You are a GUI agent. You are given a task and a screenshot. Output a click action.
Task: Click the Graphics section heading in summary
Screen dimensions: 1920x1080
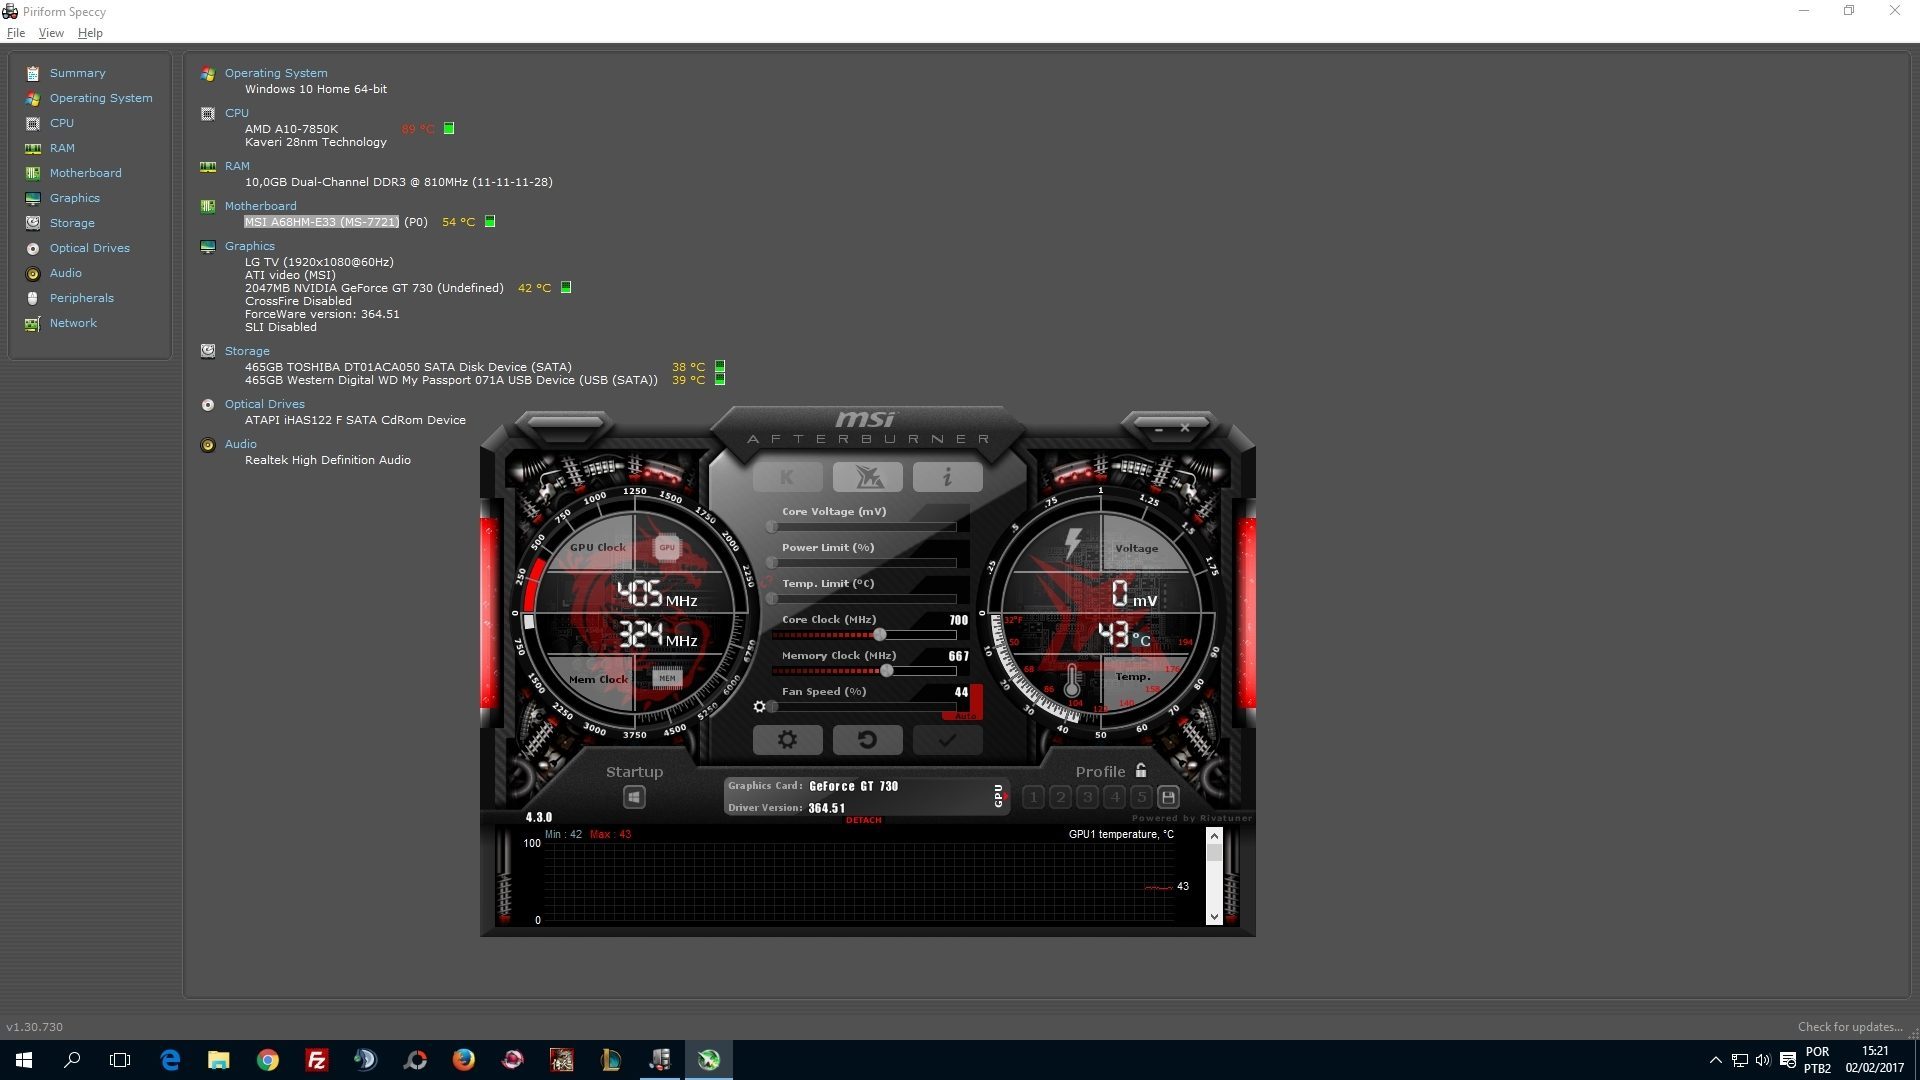click(x=249, y=246)
